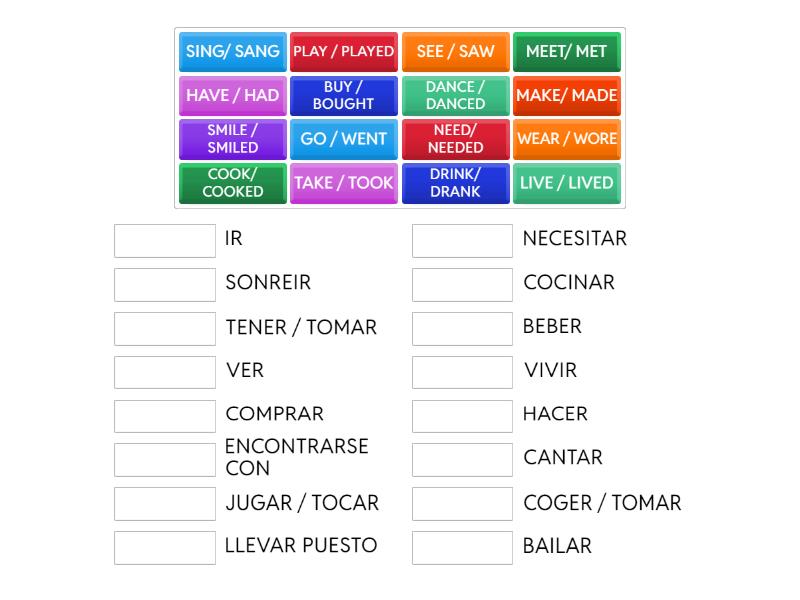800x600 pixels.
Task: Select the answer slot next to SONREIR
Action: (x=165, y=285)
